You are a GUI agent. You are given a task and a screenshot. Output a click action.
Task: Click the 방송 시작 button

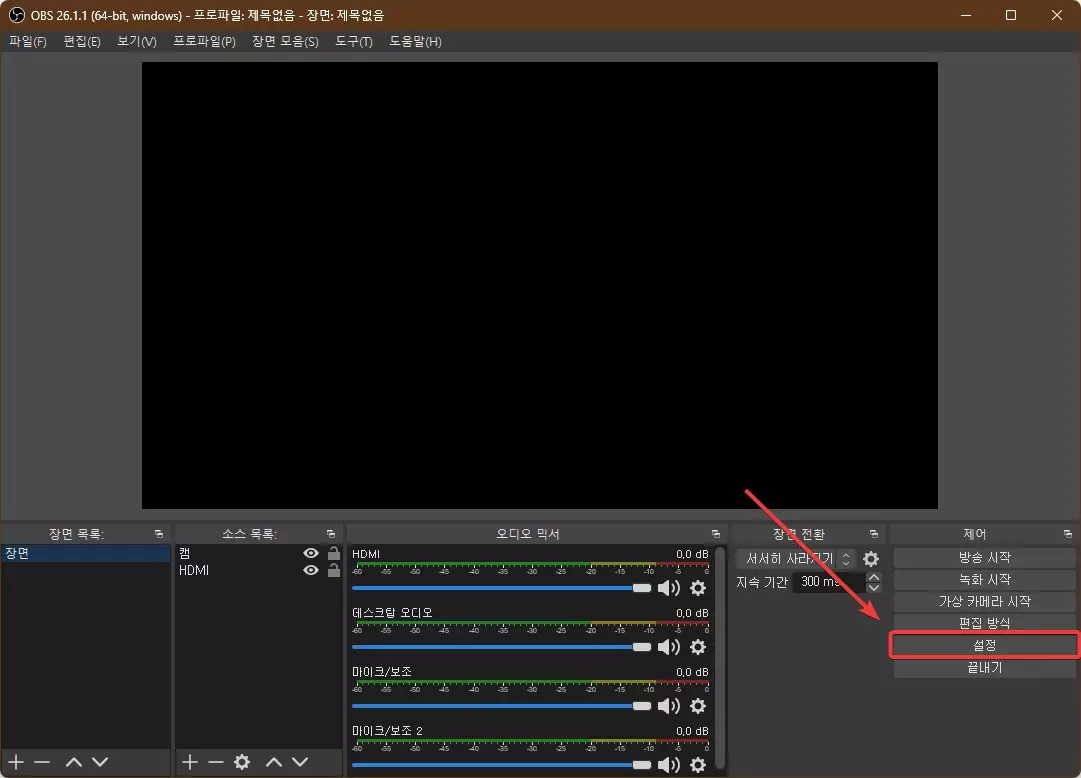point(984,557)
